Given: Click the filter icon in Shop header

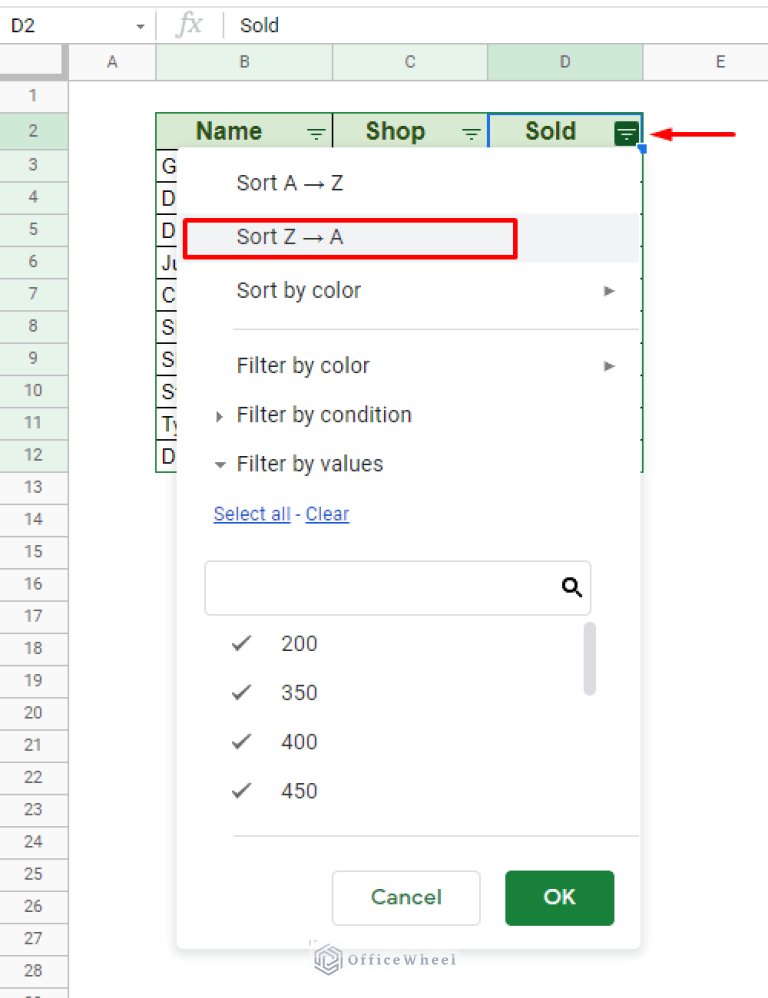Looking at the screenshot, I should point(471,134).
